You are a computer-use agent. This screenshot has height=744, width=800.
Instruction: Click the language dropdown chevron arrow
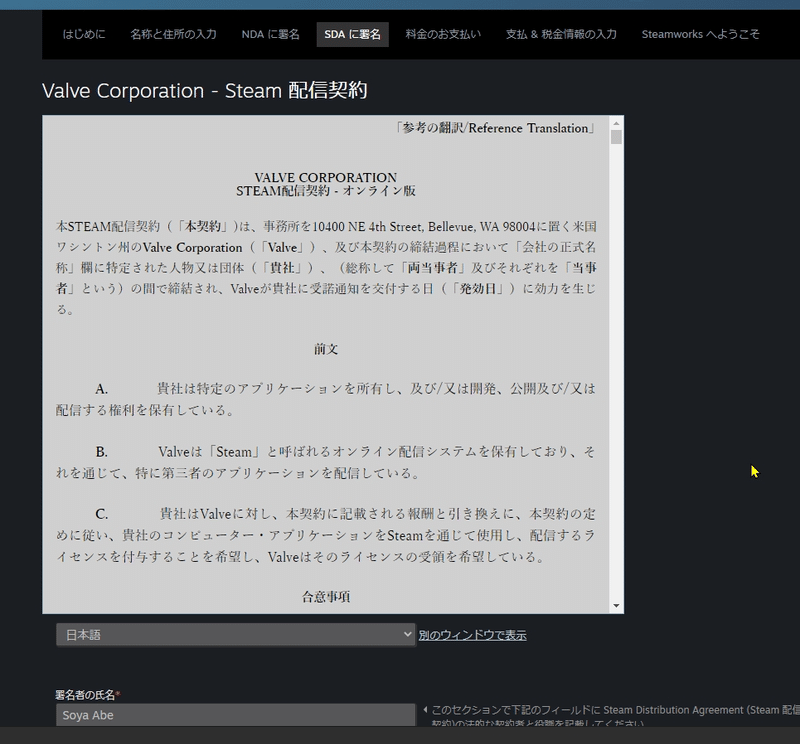point(404,633)
